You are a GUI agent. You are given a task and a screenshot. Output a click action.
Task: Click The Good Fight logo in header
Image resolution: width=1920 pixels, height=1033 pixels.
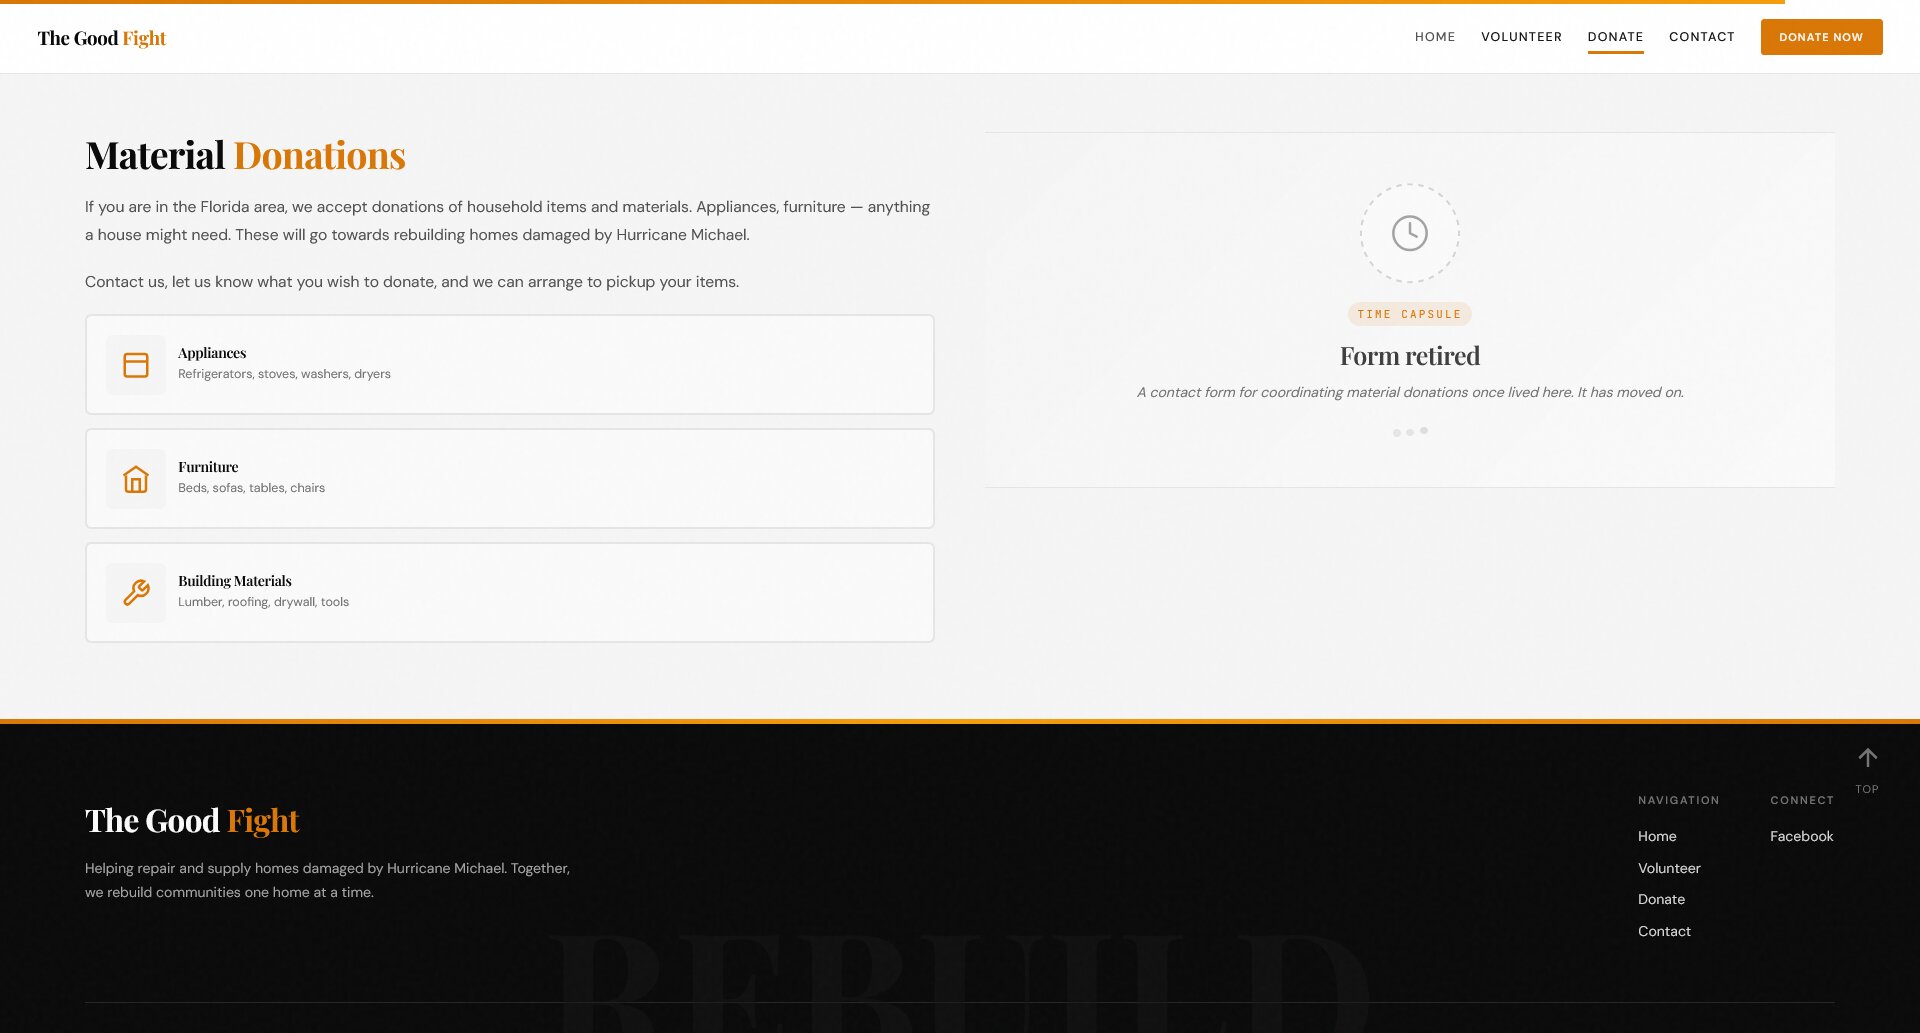[102, 38]
